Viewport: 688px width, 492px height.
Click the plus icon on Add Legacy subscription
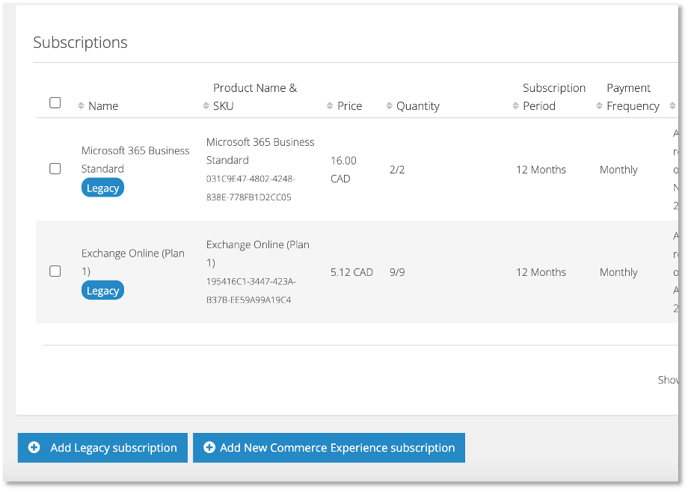pyautogui.click(x=34, y=448)
